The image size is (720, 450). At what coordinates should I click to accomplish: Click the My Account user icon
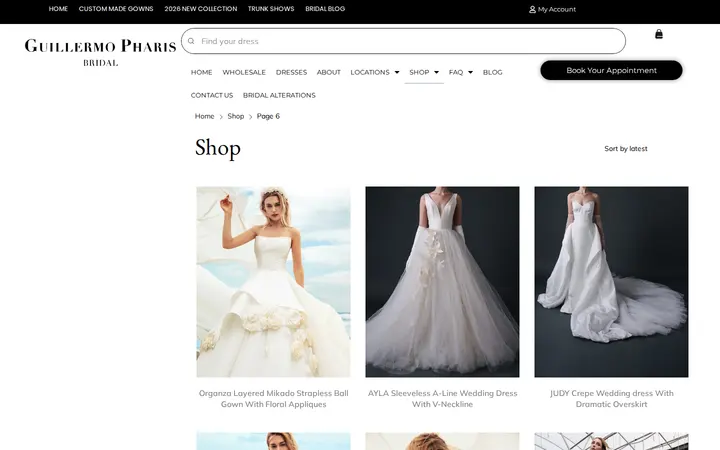pyautogui.click(x=532, y=9)
